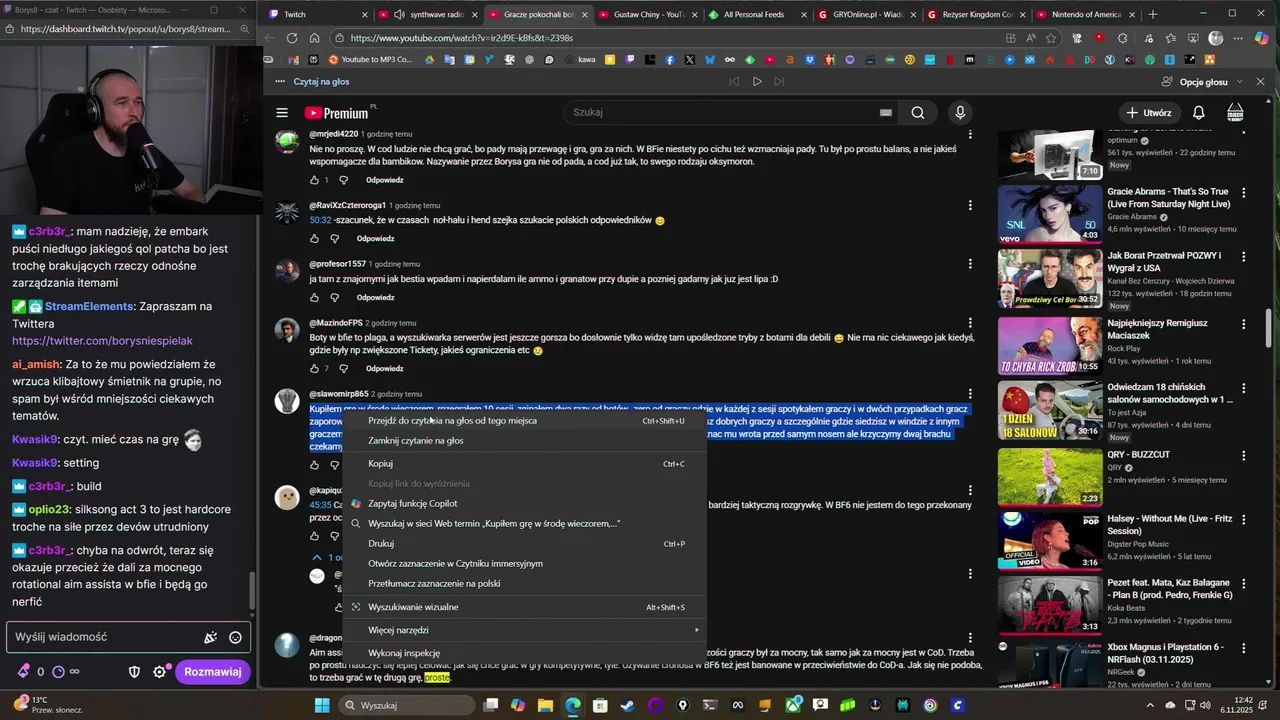
Task: Click the YouTube search magnifier button
Action: coord(917,113)
